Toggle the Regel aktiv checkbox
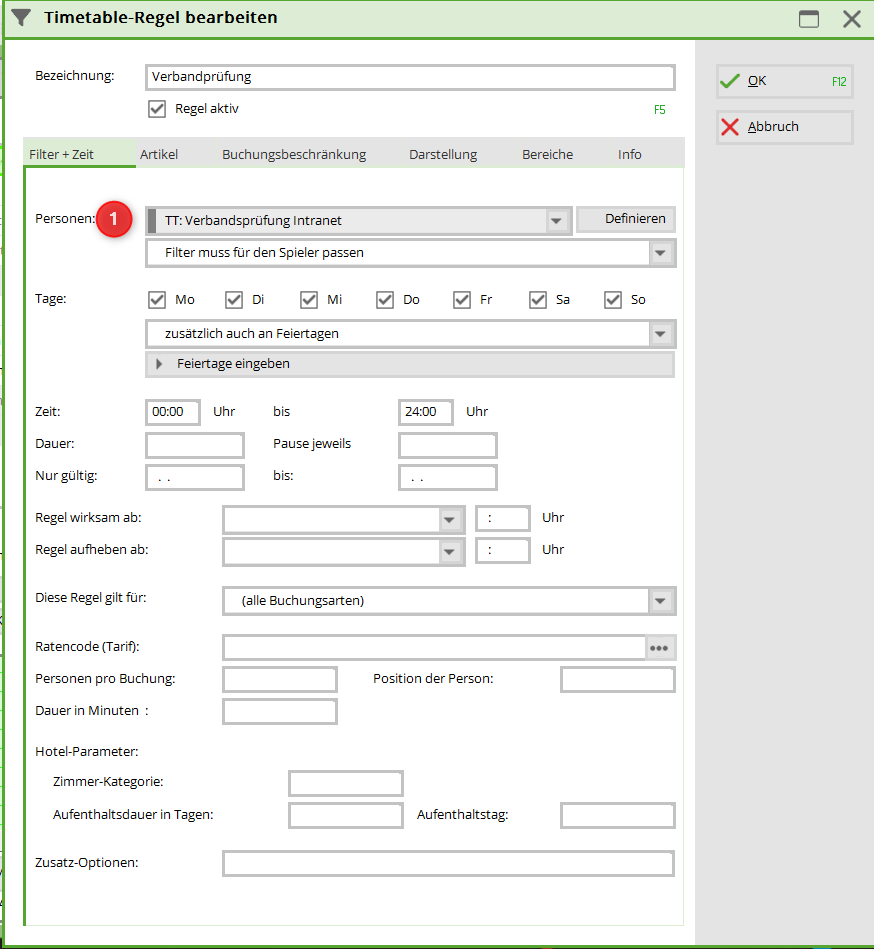Viewport: 874px width, 949px height. 157,109
